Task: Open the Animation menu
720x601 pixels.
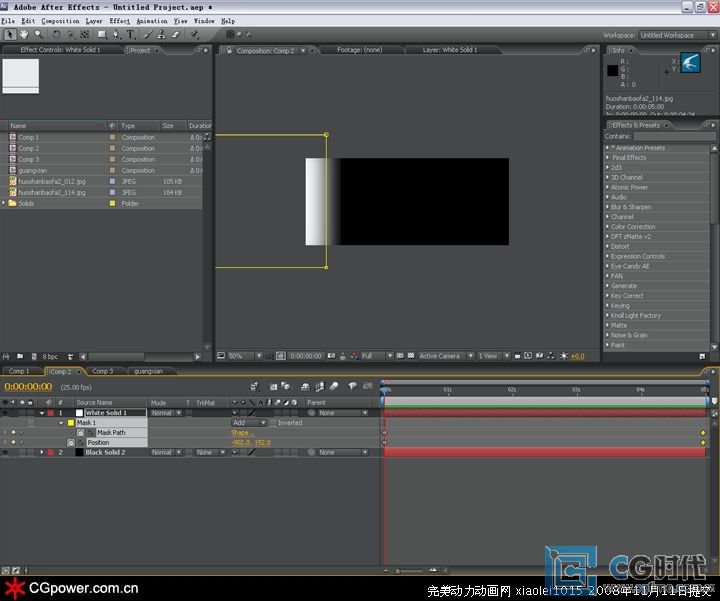Action: 152,21
